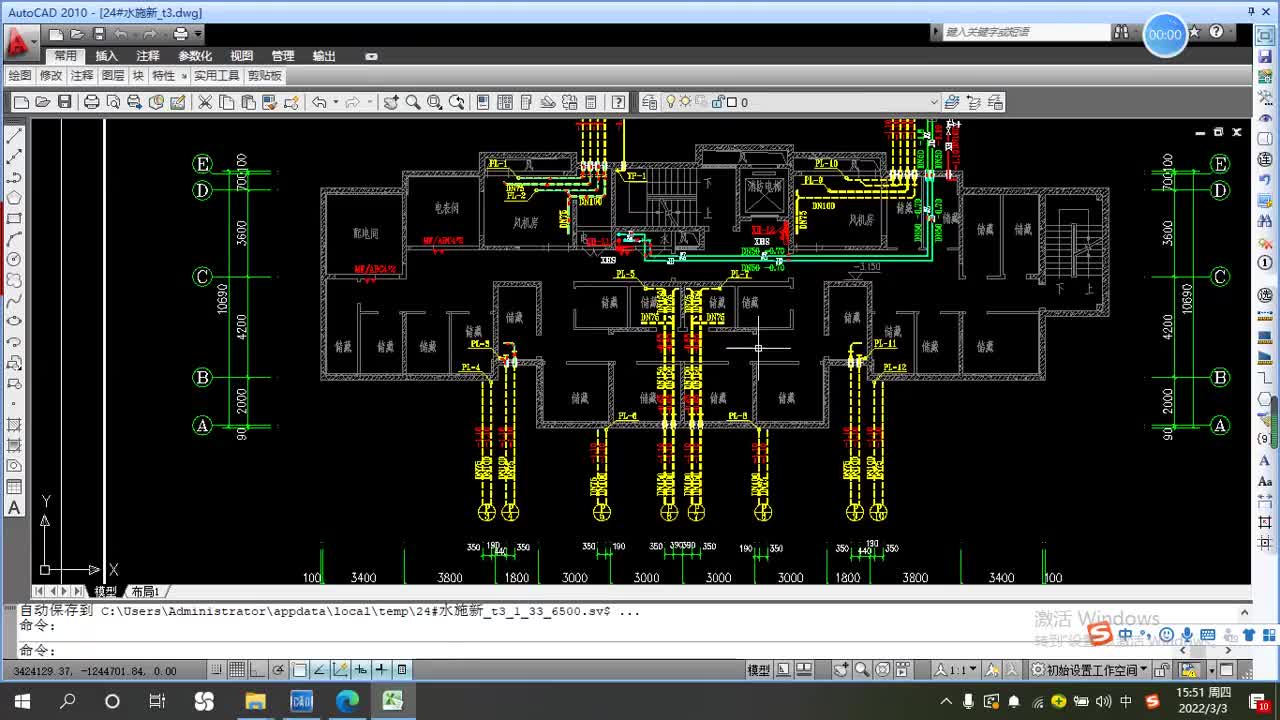1280x720 pixels.
Task: Click the Cut scissors icon
Action: click(205, 102)
